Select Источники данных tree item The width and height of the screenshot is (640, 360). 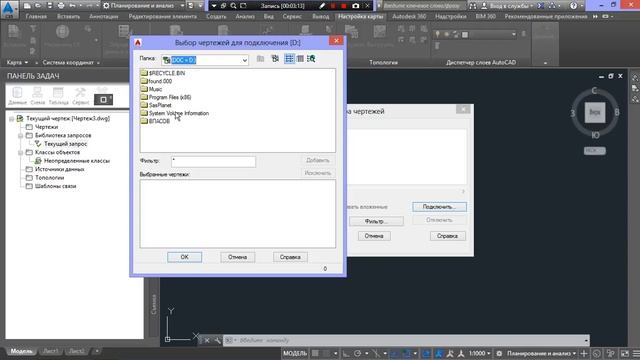pos(60,169)
